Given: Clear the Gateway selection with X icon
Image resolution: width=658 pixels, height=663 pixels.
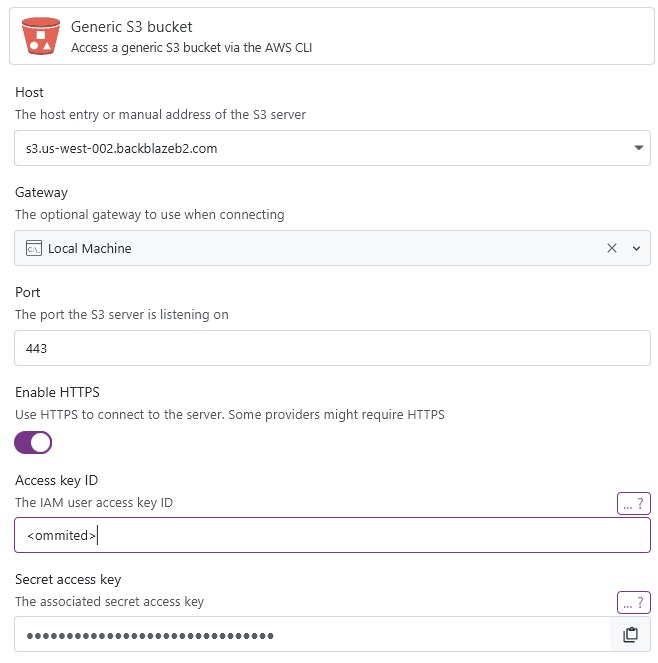Looking at the screenshot, I should pyautogui.click(x=612, y=248).
